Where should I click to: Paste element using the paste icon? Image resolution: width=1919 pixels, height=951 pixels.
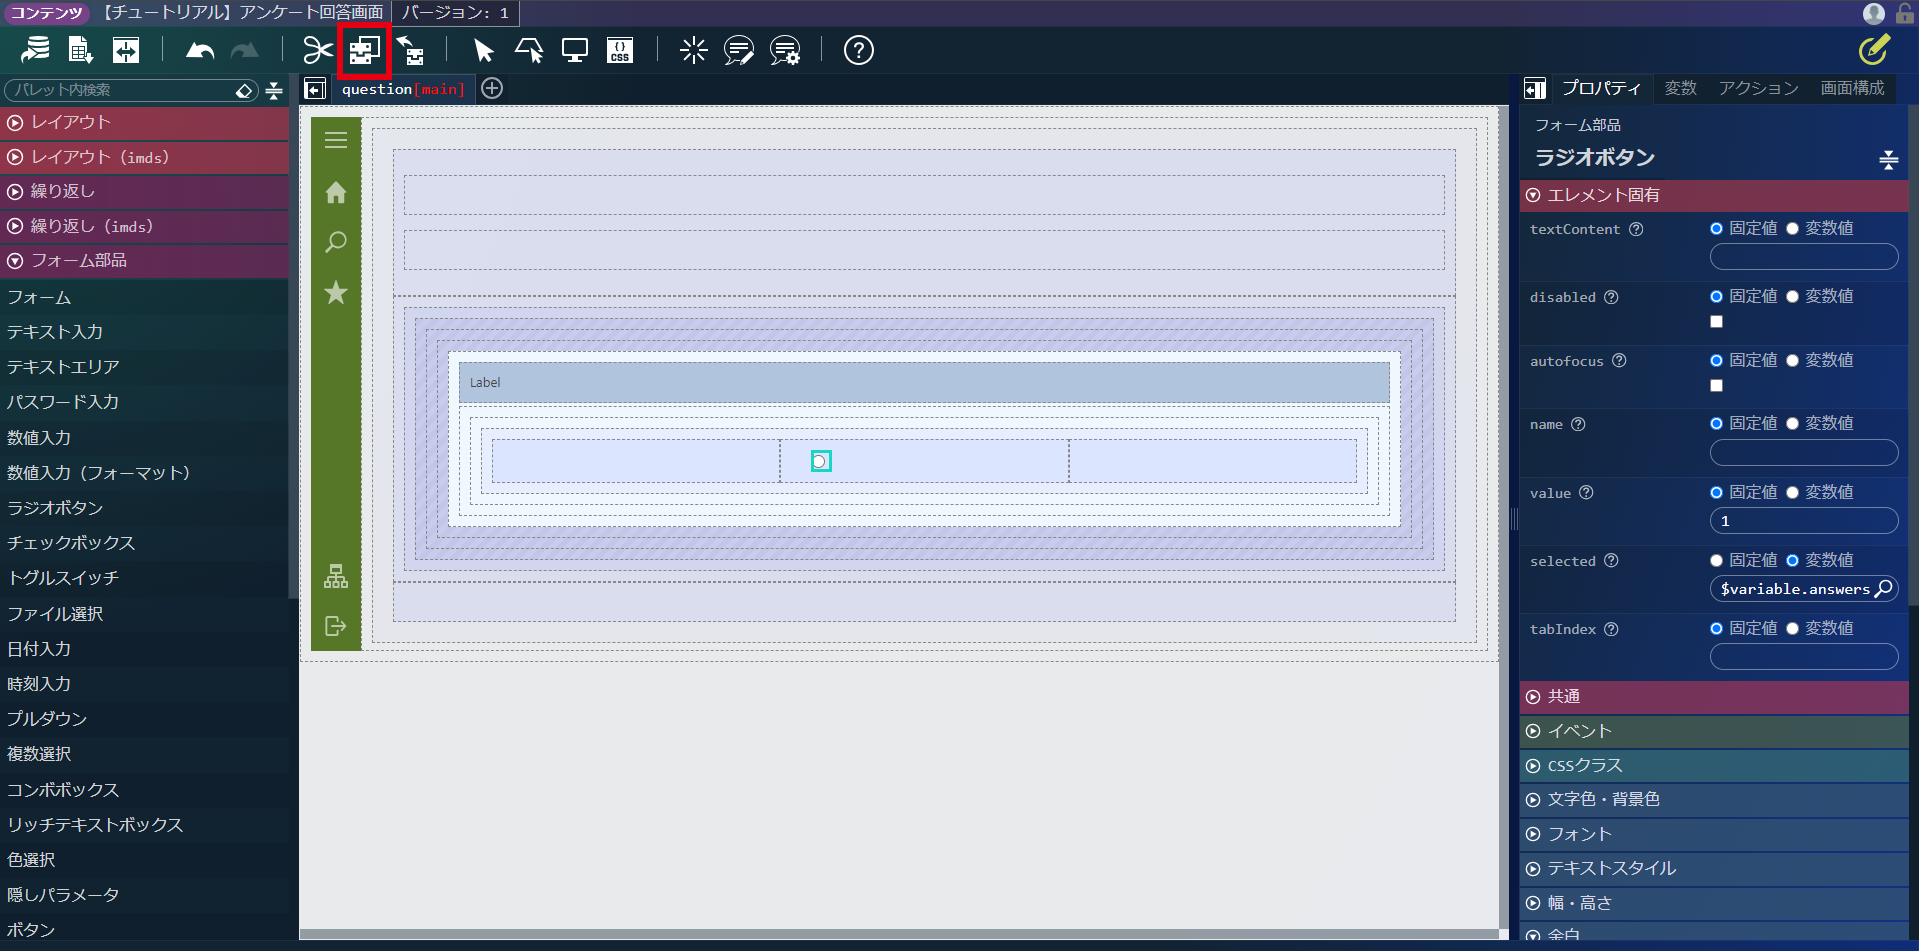tap(410, 50)
